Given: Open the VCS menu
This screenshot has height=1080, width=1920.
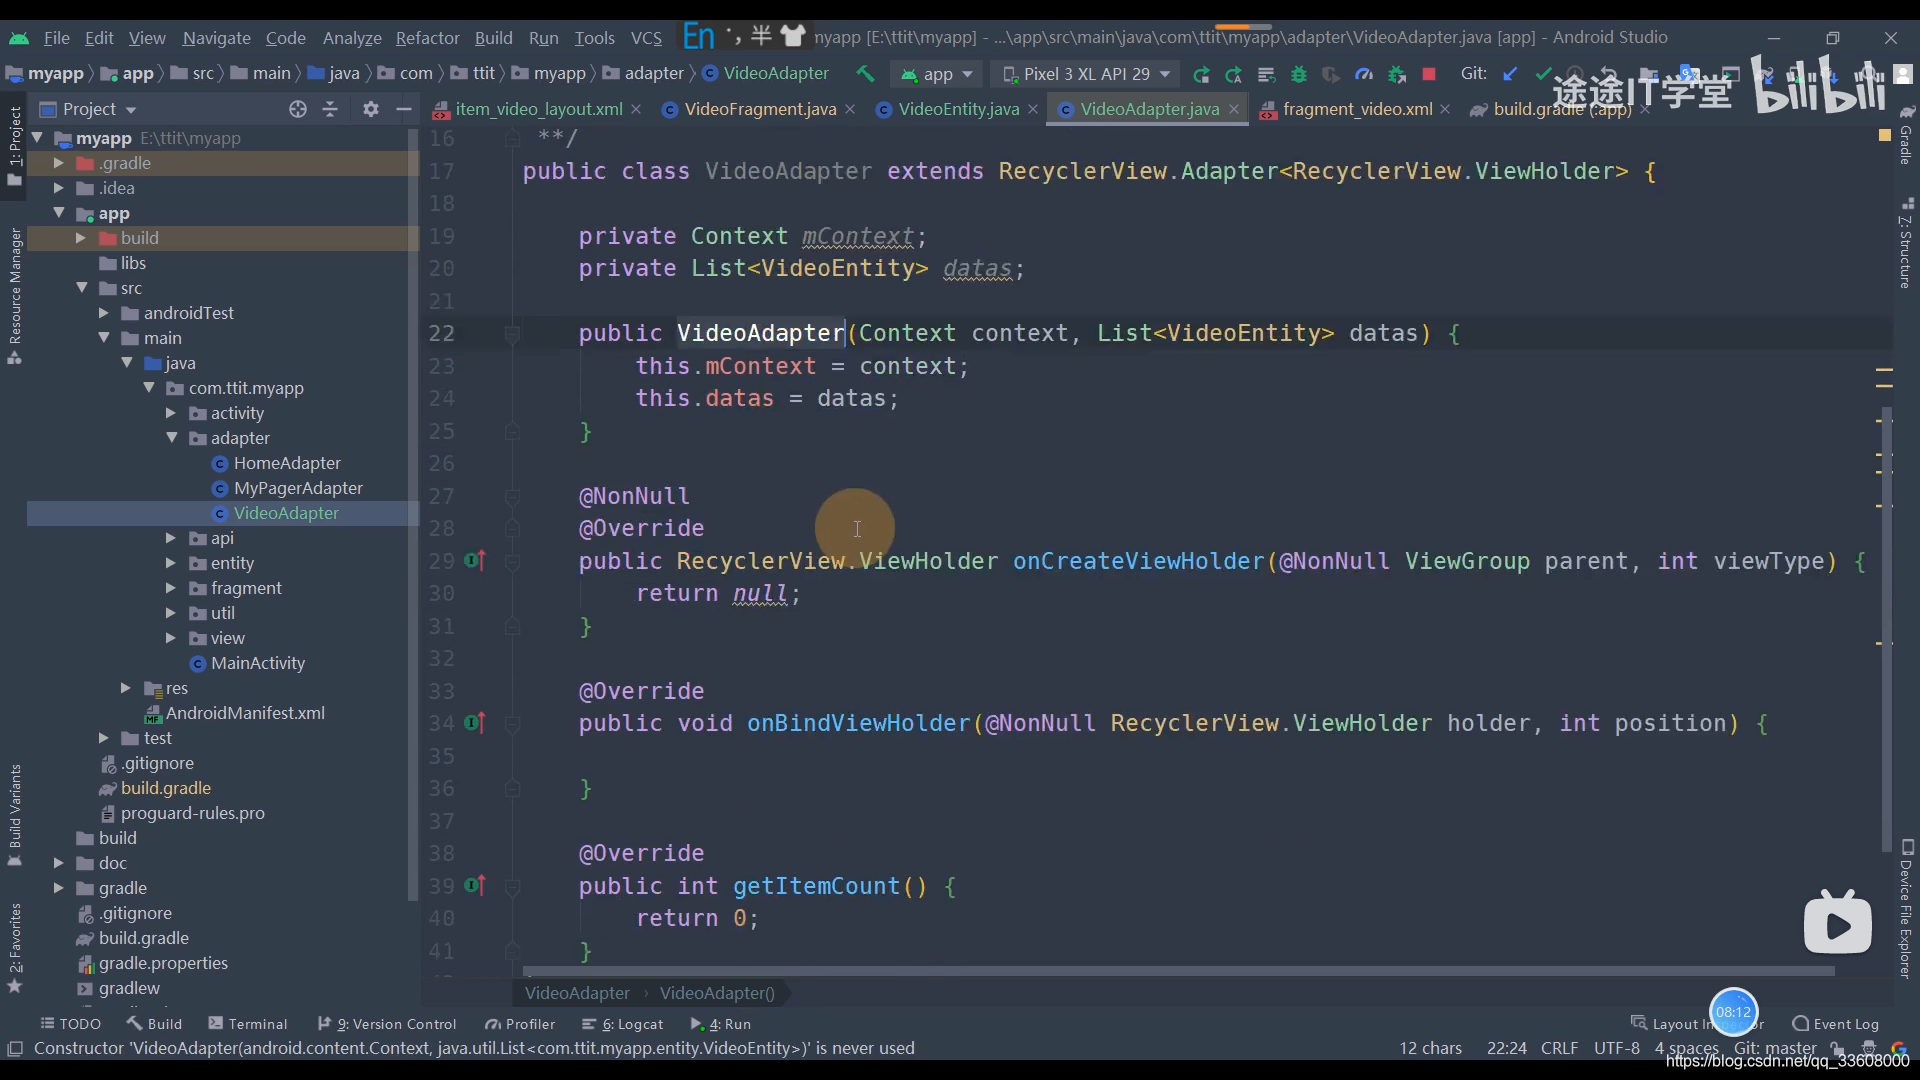Looking at the screenshot, I should coord(646,38).
